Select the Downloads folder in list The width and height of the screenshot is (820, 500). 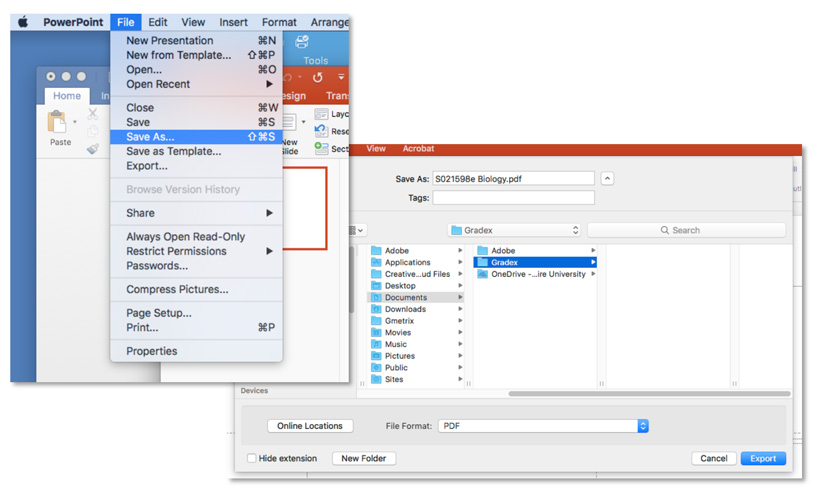405,309
